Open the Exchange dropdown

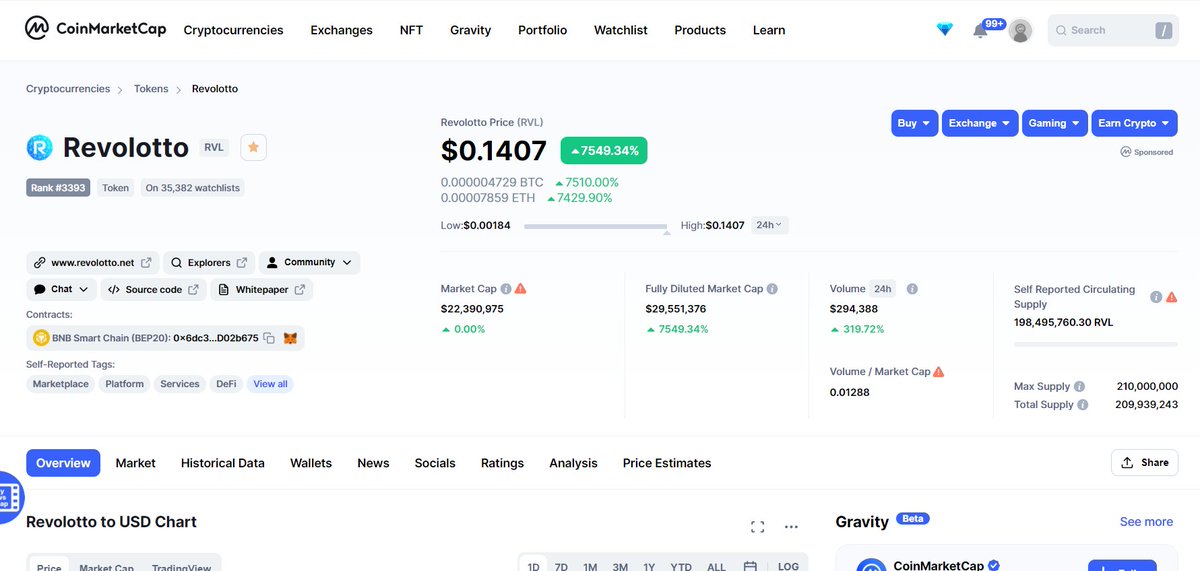(x=980, y=123)
